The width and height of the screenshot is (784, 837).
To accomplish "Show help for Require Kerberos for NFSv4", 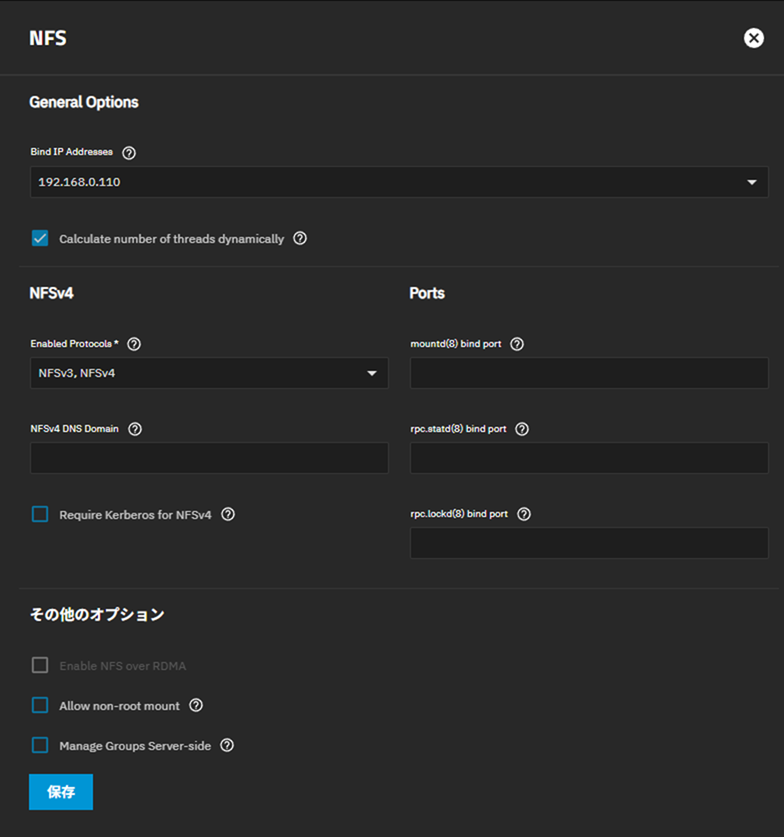I will [228, 514].
